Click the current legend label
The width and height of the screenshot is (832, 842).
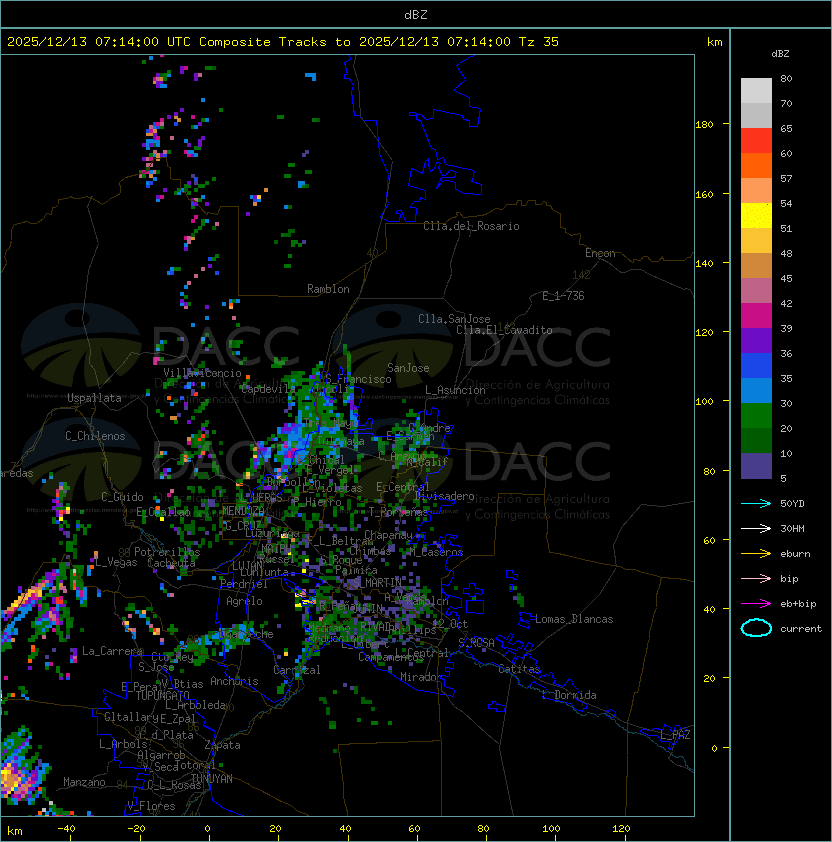tap(801, 629)
